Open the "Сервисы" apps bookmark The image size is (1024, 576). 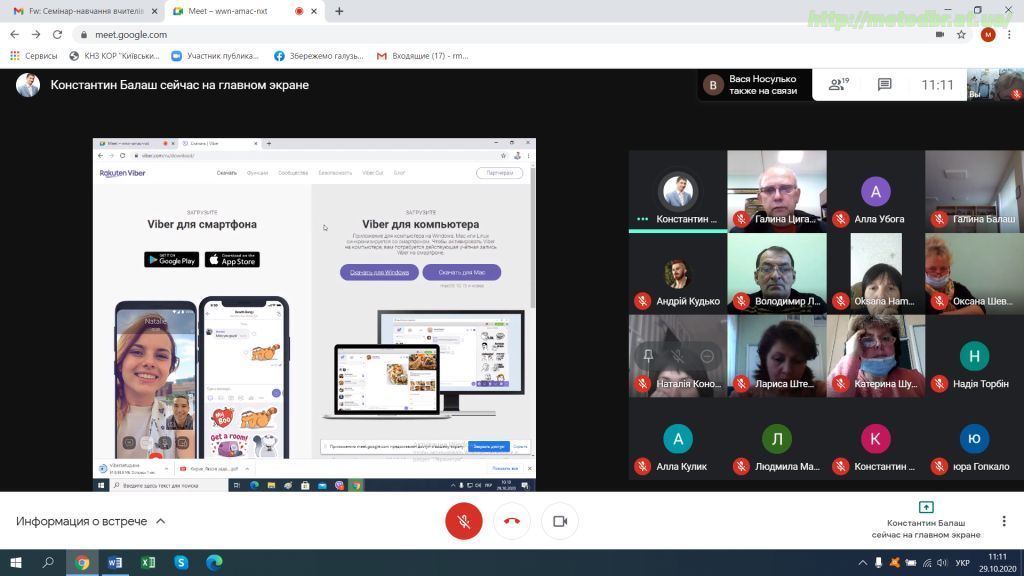click(x=34, y=56)
